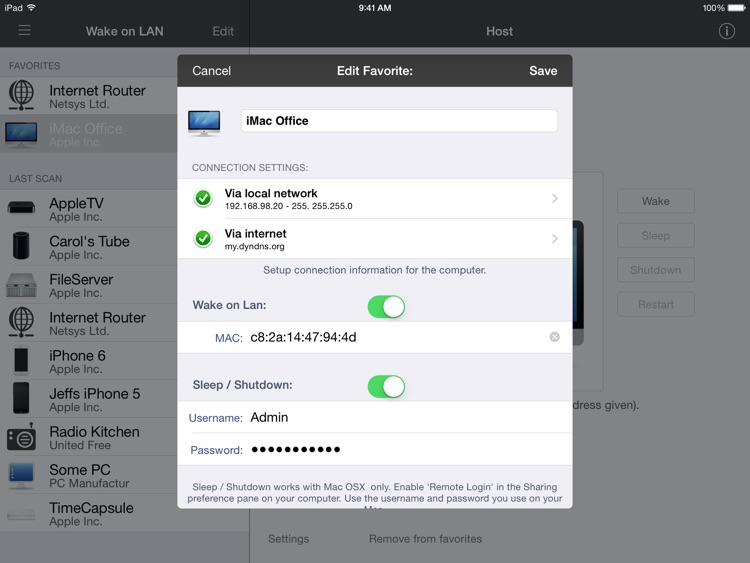The height and width of the screenshot is (563, 750).
Task: Edit the Username field showing Admin
Action: tap(375, 417)
